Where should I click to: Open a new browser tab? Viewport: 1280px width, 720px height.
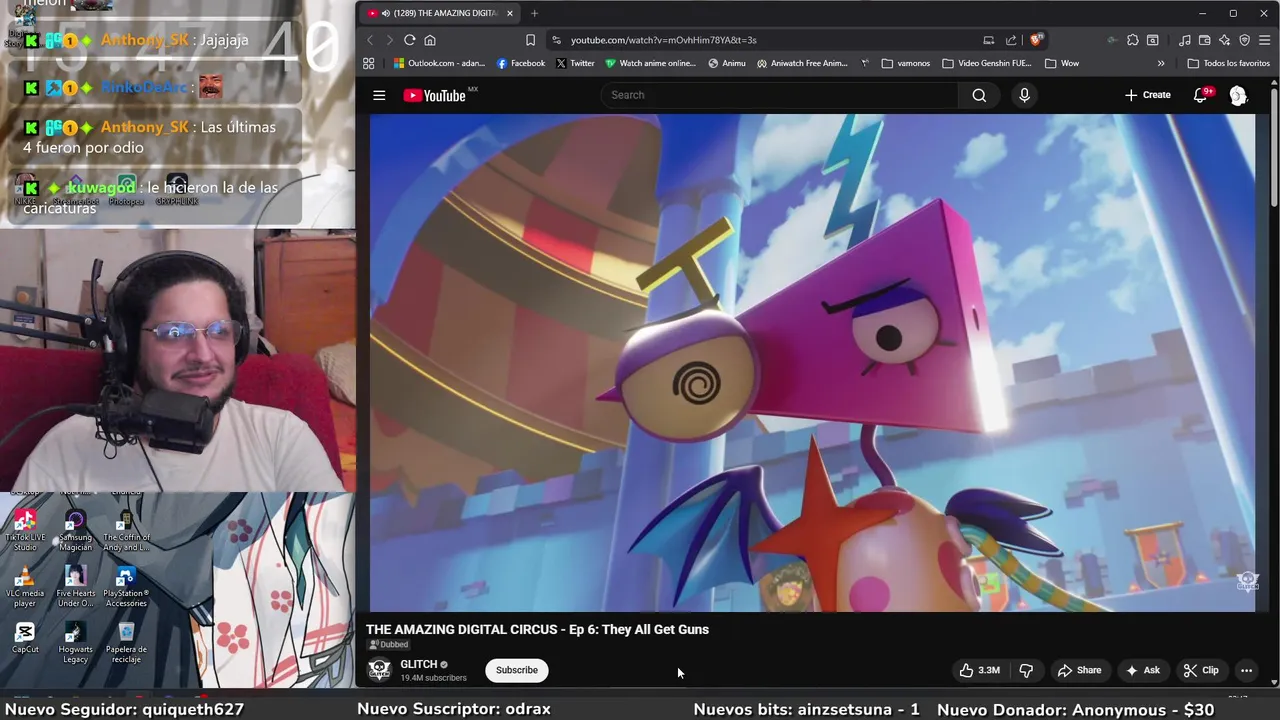point(534,13)
